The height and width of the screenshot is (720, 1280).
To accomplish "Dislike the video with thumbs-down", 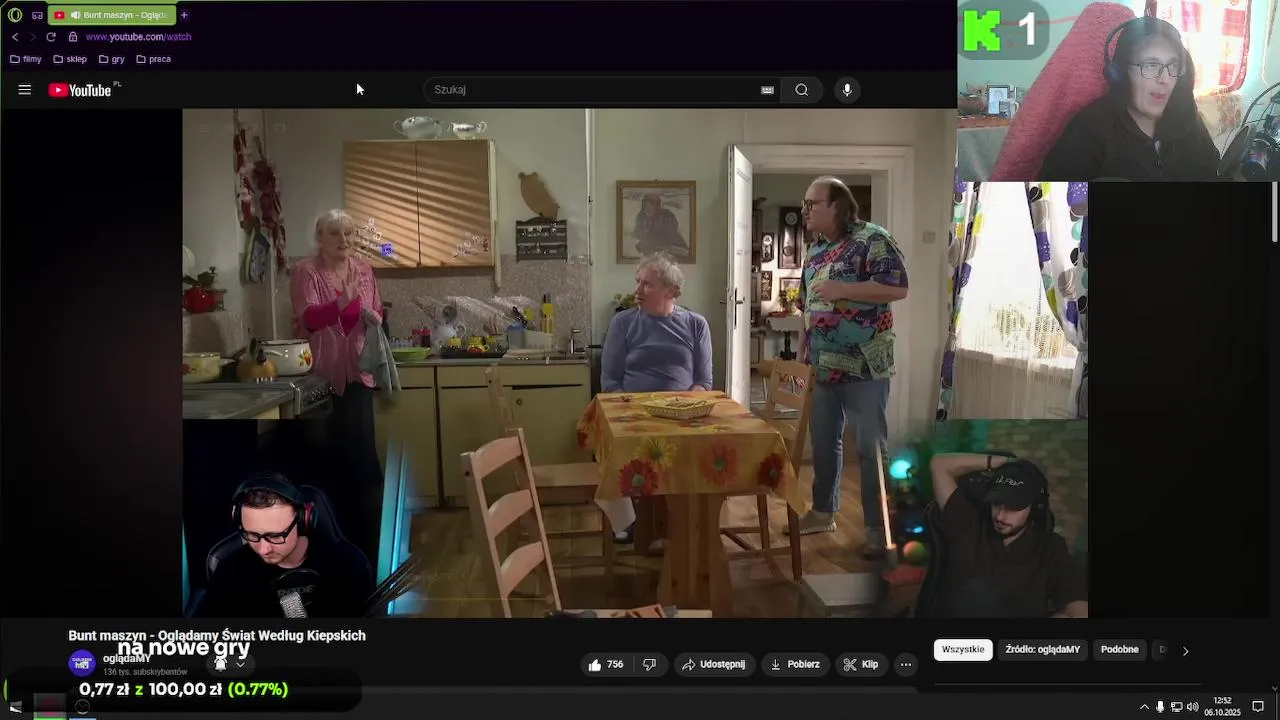I will 650,664.
